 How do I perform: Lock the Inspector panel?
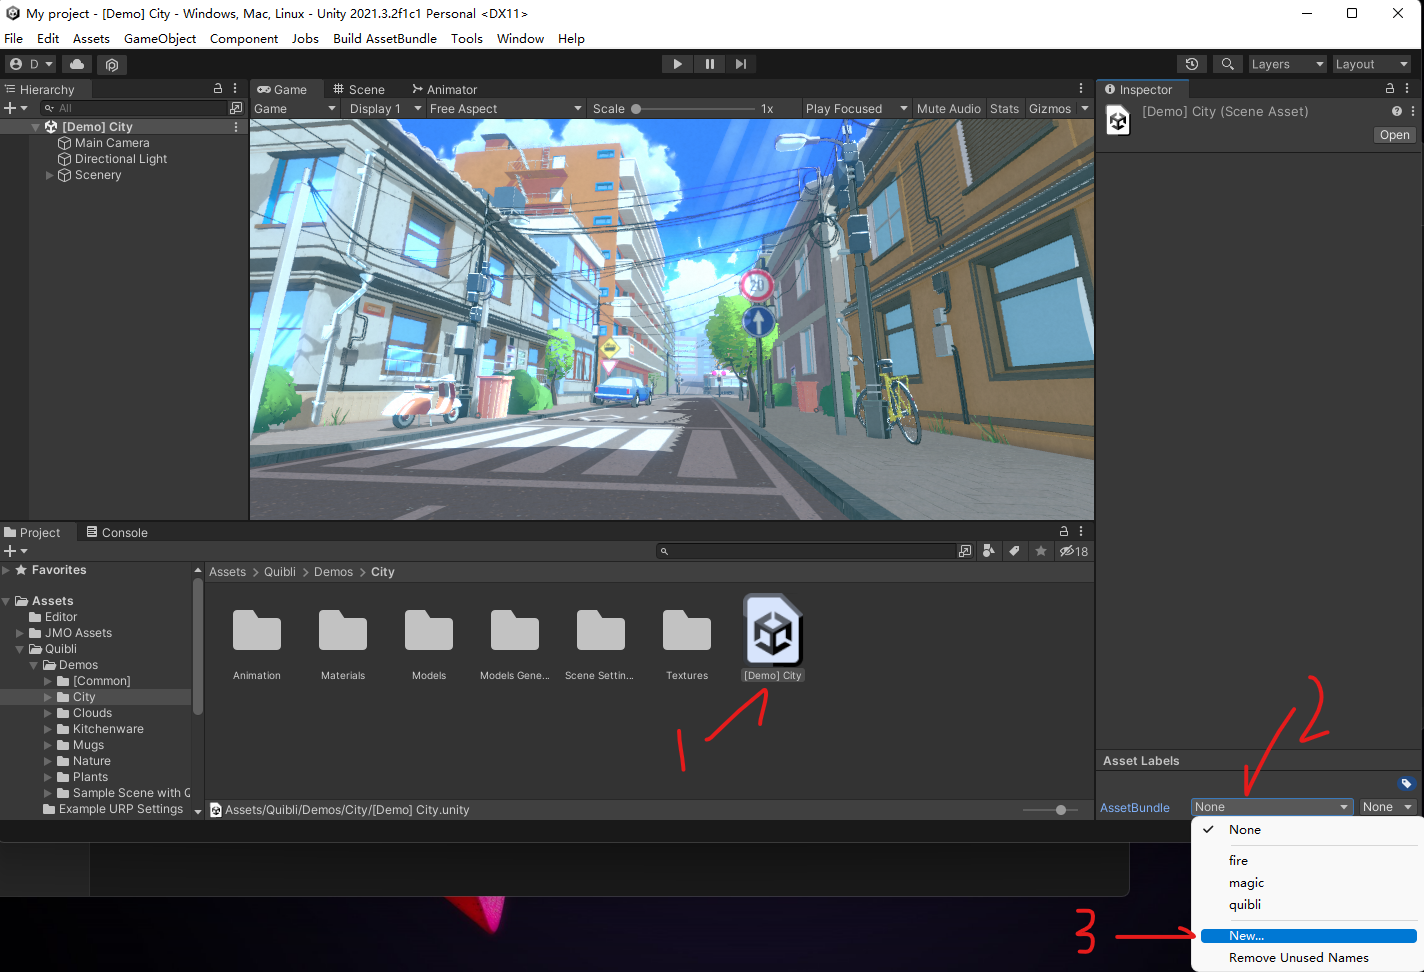(1389, 89)
